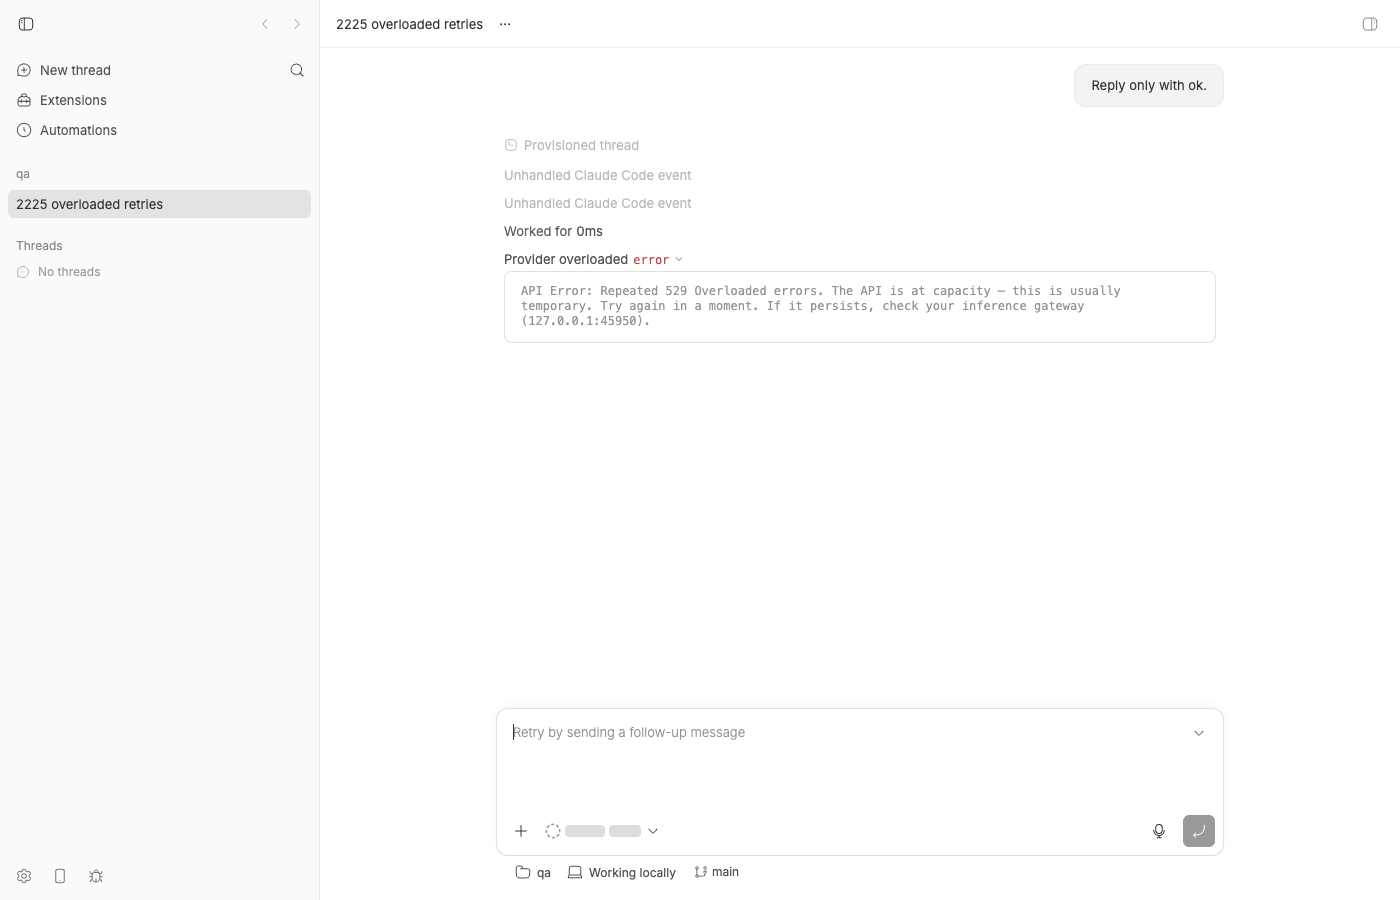Click the Provisioned thread entry
The height and width of the screenshot is (900, 1400).
coord(572,145)
